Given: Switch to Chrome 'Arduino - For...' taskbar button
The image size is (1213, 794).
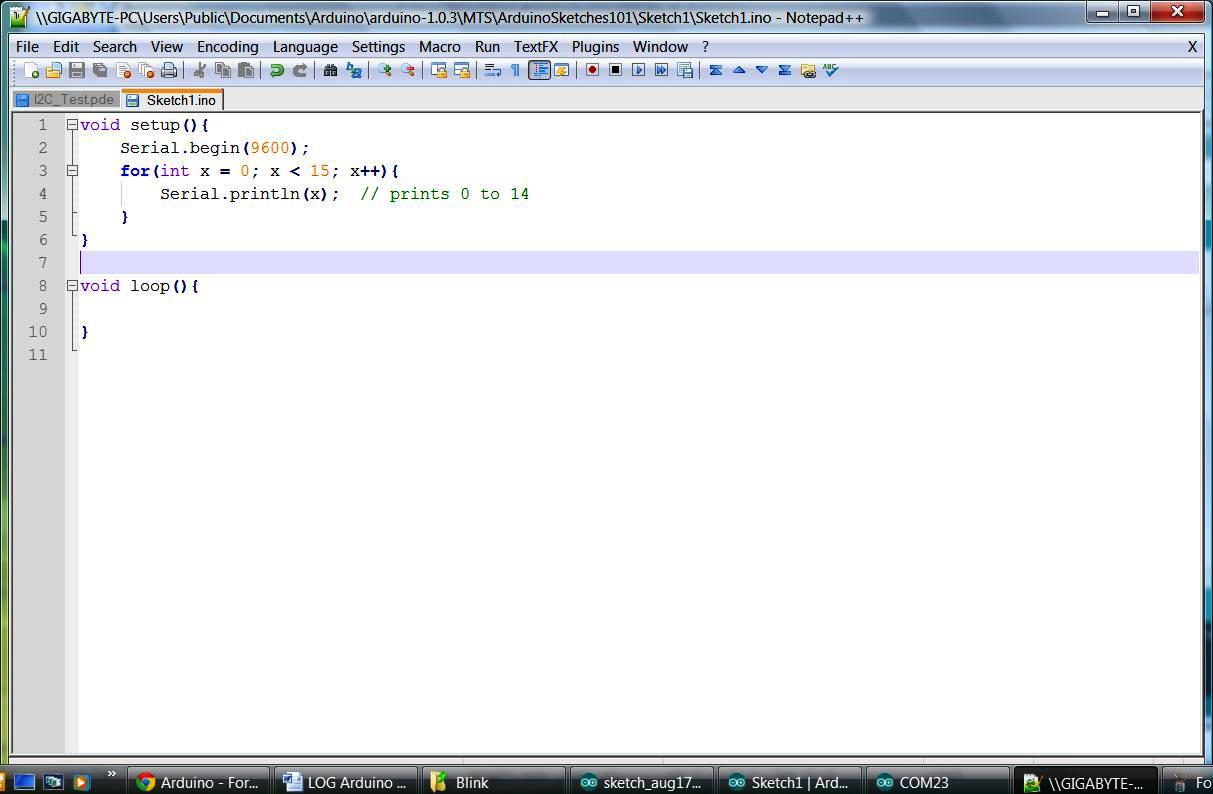Looking at the screenshot, I should click(198, 782).
